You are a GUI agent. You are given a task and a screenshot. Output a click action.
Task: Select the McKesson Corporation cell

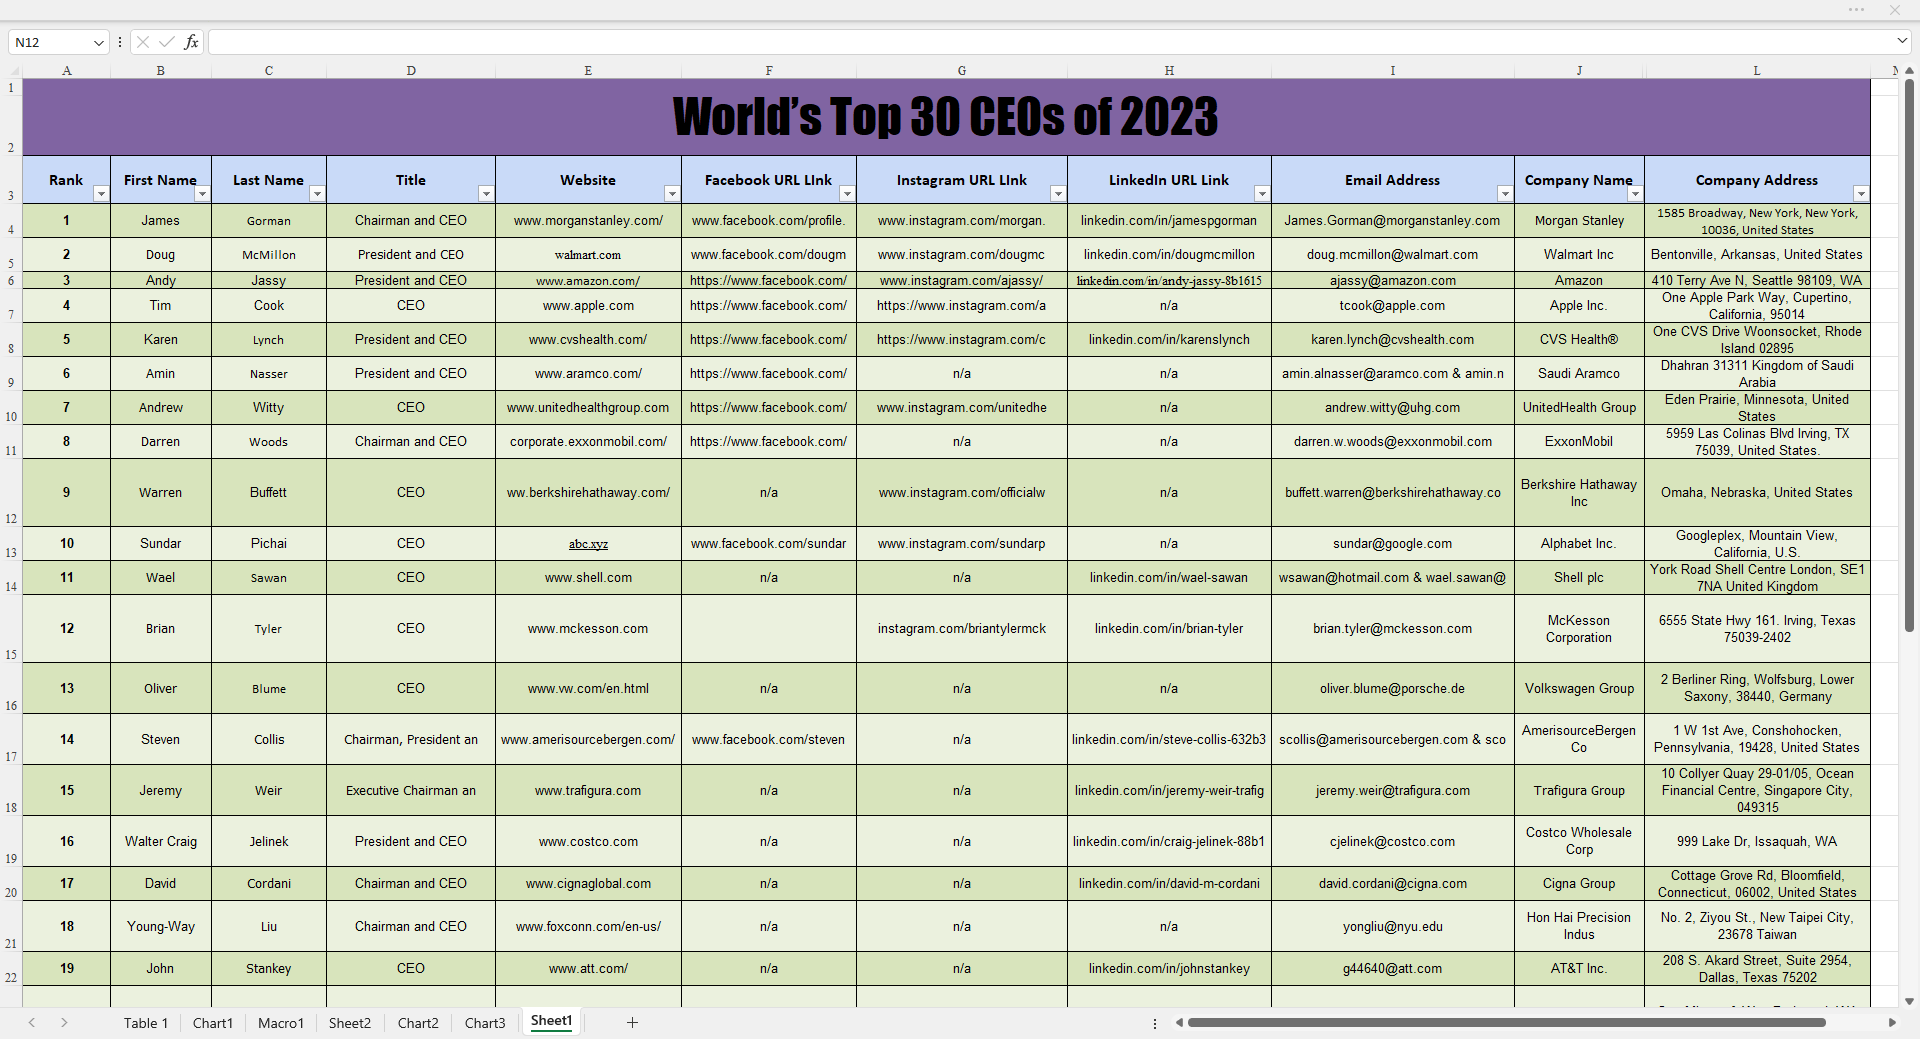tap(1579, 629)
